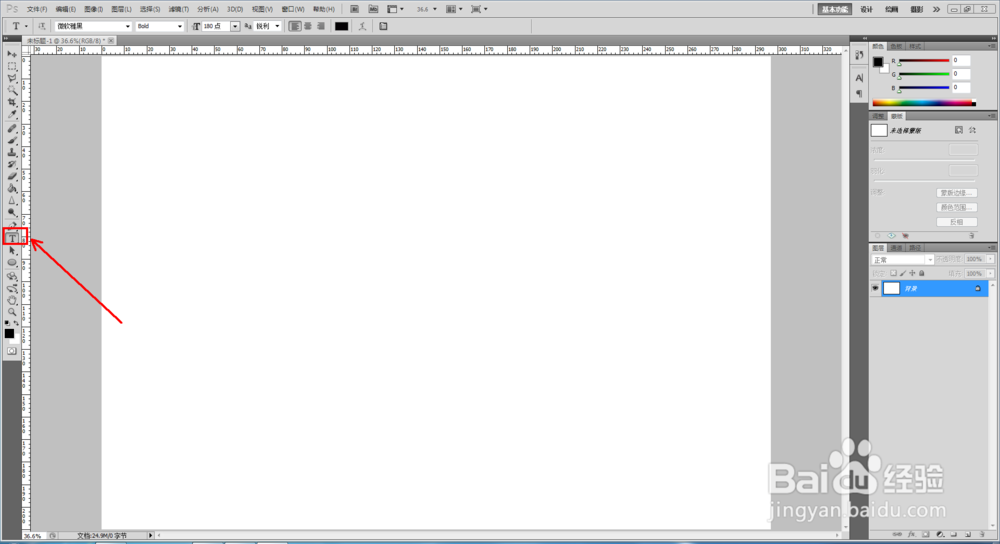Open the Create Warped Text button
The image size is (1000, 544).
coord(362,26)
